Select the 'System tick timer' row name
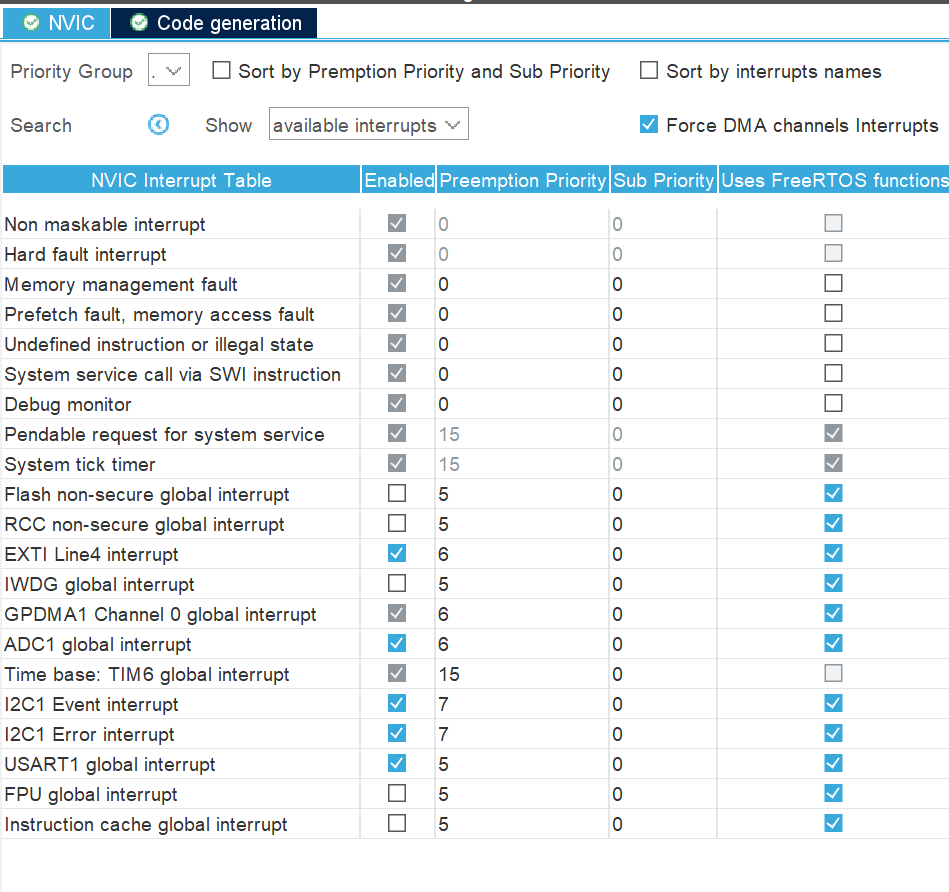The image size is (949, 892). pyautogui.click(x=80, y=464)
